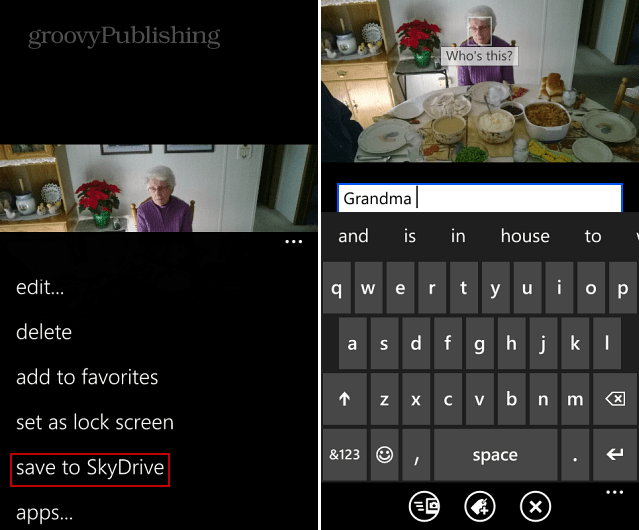Tap the 's' key

384,343
